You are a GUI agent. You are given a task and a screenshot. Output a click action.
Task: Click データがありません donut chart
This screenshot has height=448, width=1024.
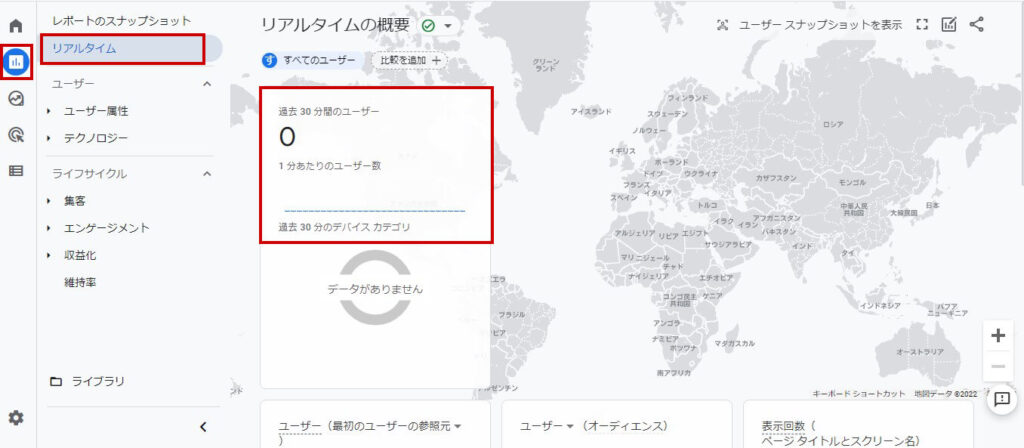click(x=375, y=288)
